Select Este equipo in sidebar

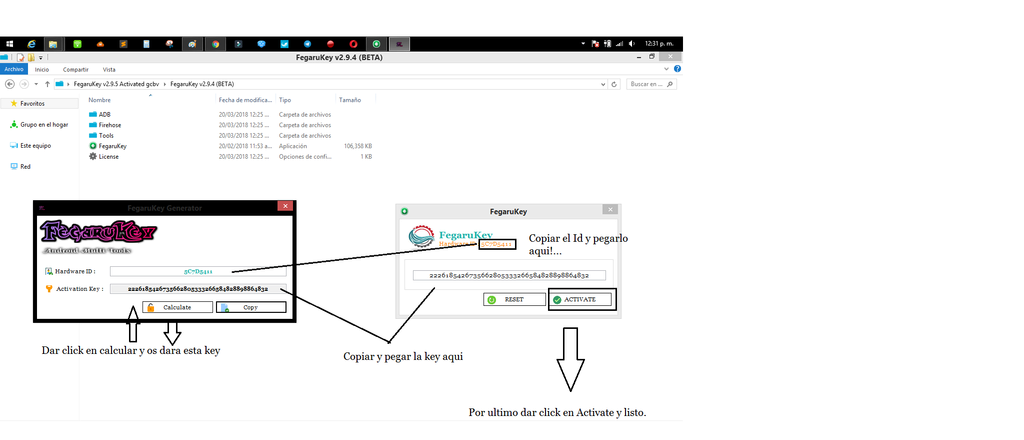click(x=31, y=146)
